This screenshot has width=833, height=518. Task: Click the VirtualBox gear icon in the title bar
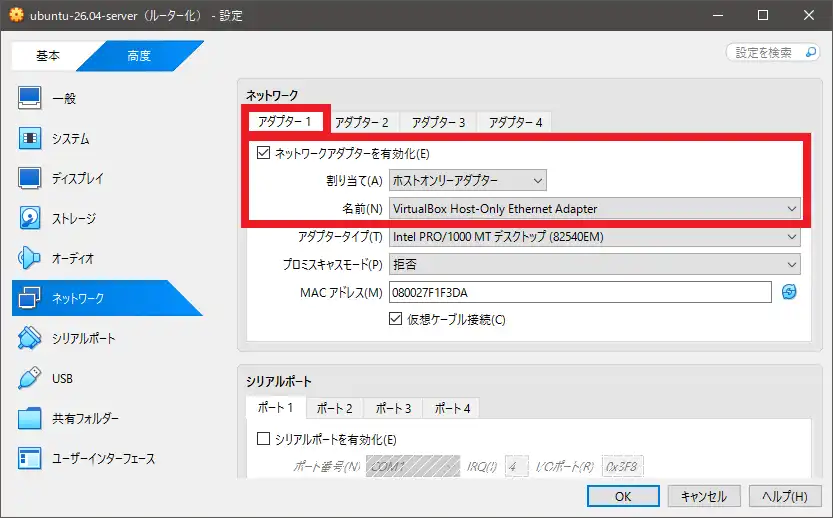16,15
